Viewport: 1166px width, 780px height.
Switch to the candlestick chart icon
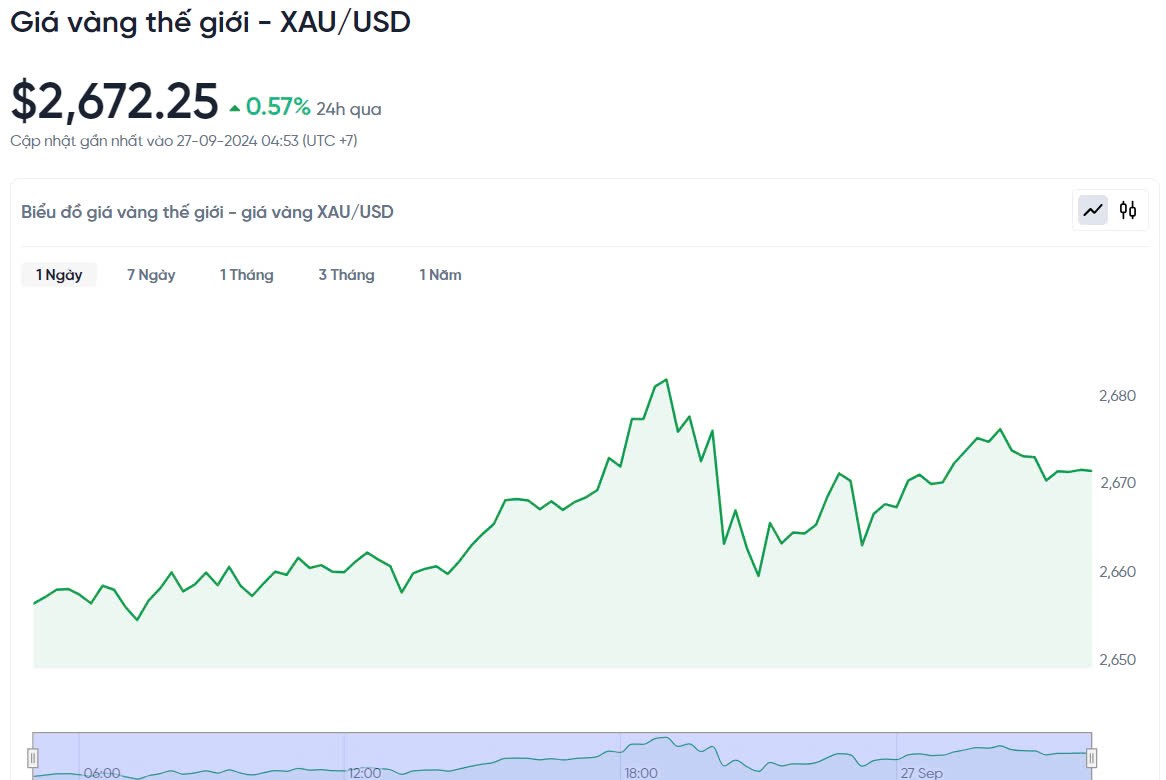pyautogui.click(x=1128, y=210)
